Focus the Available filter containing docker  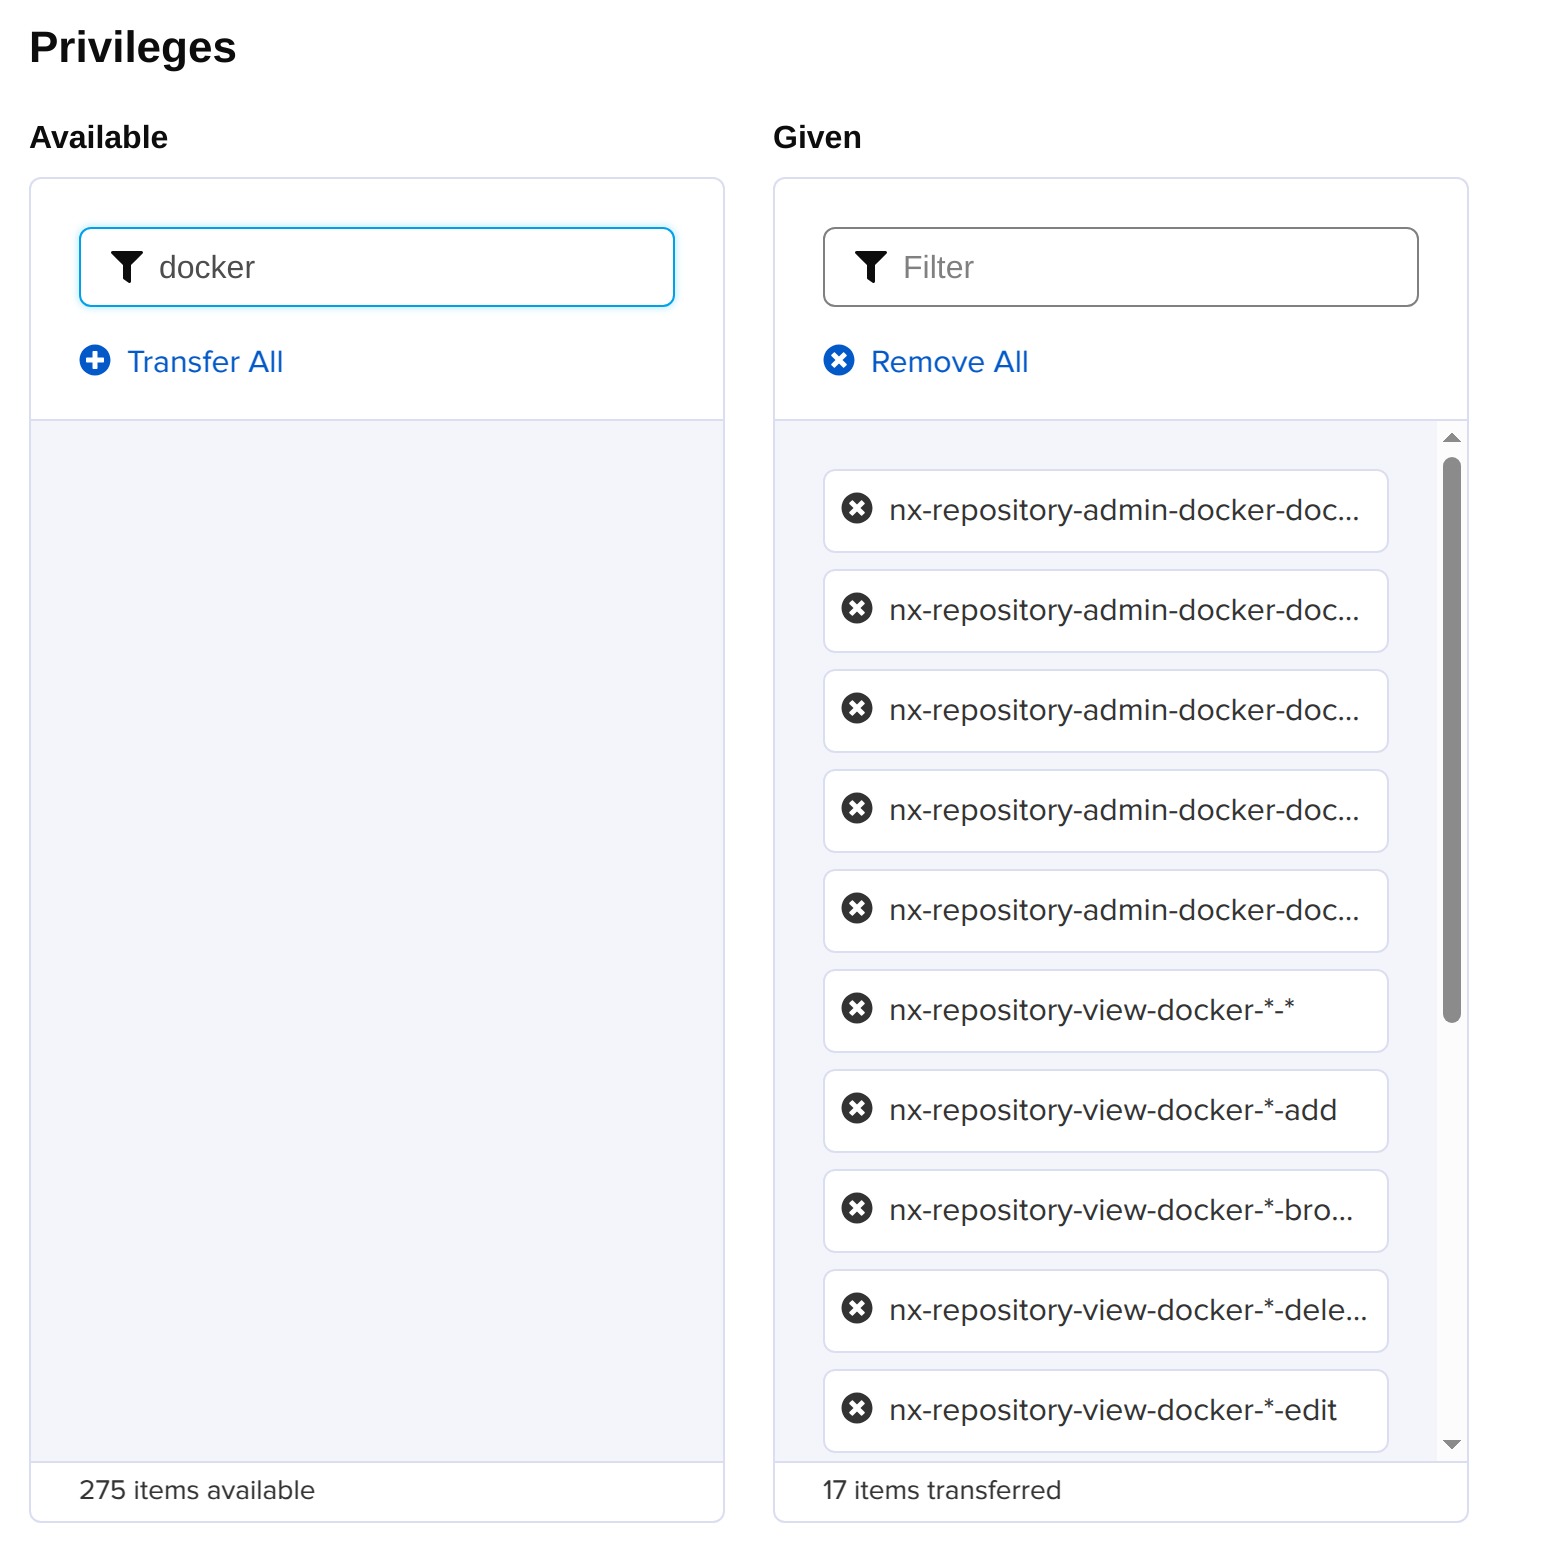click(377, 267)
